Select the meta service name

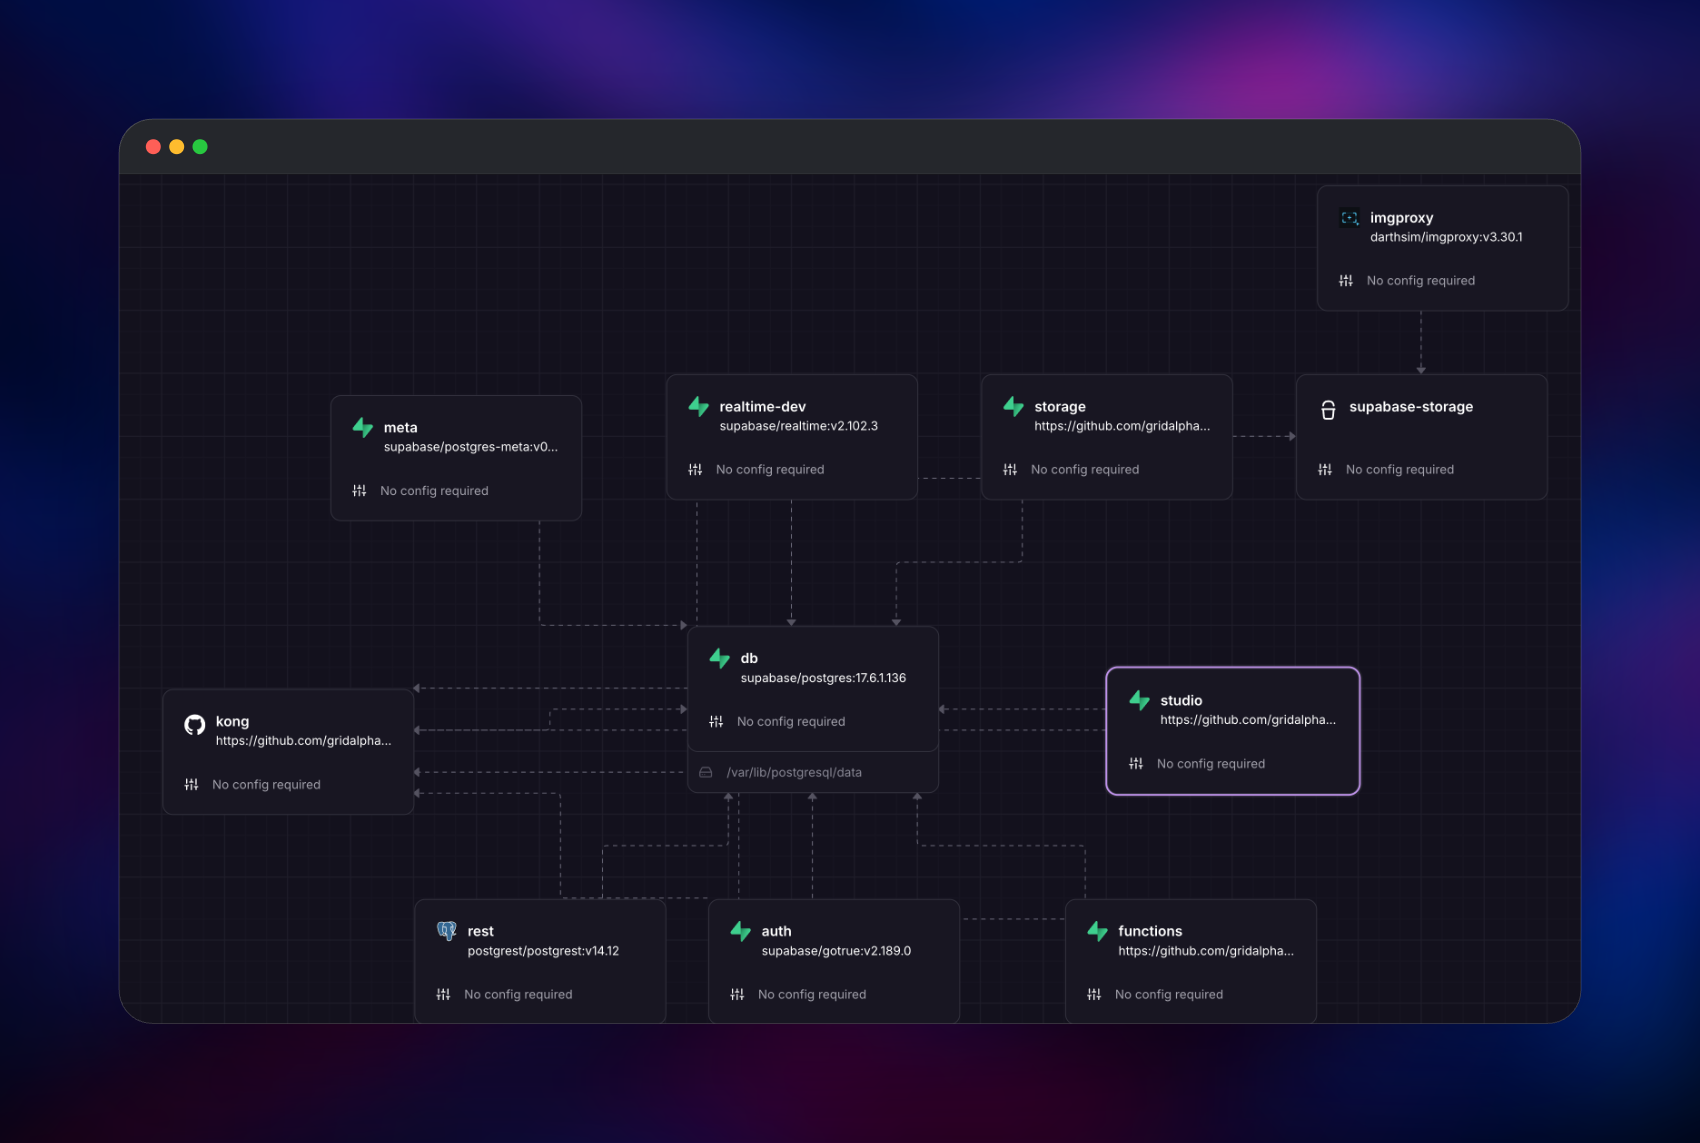(x=400, y=428)
